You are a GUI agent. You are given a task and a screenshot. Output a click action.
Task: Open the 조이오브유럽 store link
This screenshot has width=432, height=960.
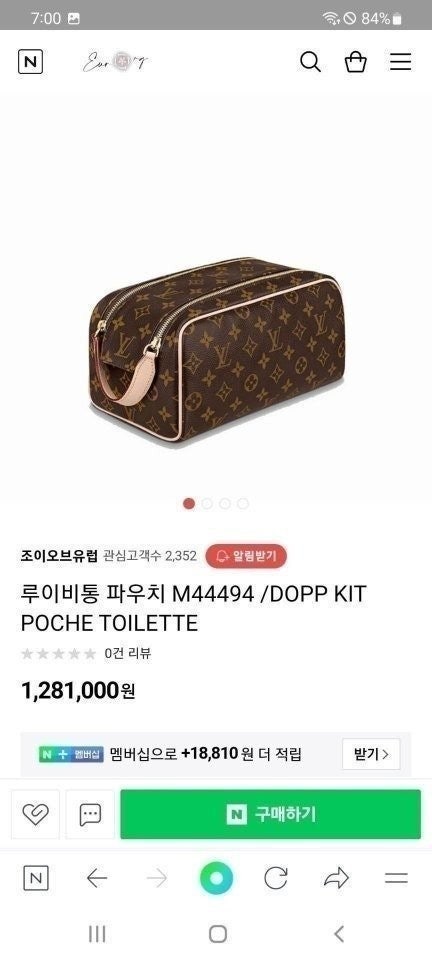[x=59, y=556]
